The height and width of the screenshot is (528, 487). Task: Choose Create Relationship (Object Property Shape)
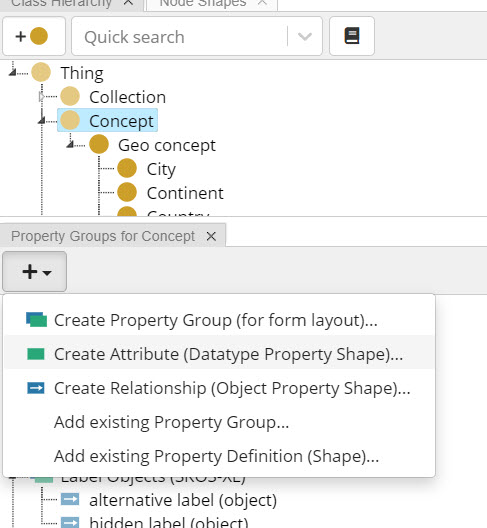[x=219, y=388]
